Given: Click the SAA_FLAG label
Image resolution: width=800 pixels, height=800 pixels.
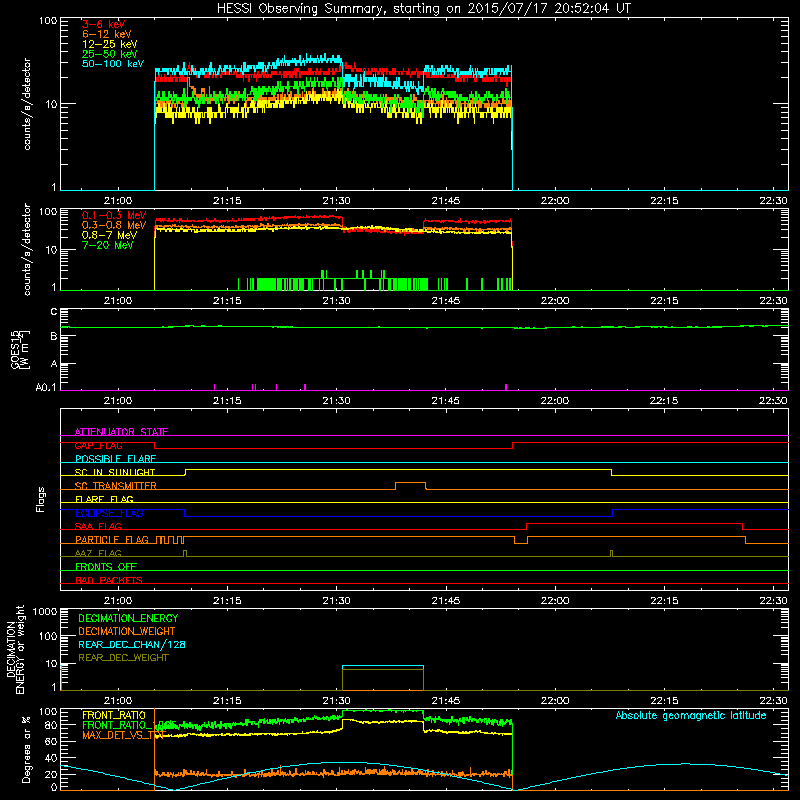Looking at the screenshot, I should pyautogui.click(x=98, y=526).
